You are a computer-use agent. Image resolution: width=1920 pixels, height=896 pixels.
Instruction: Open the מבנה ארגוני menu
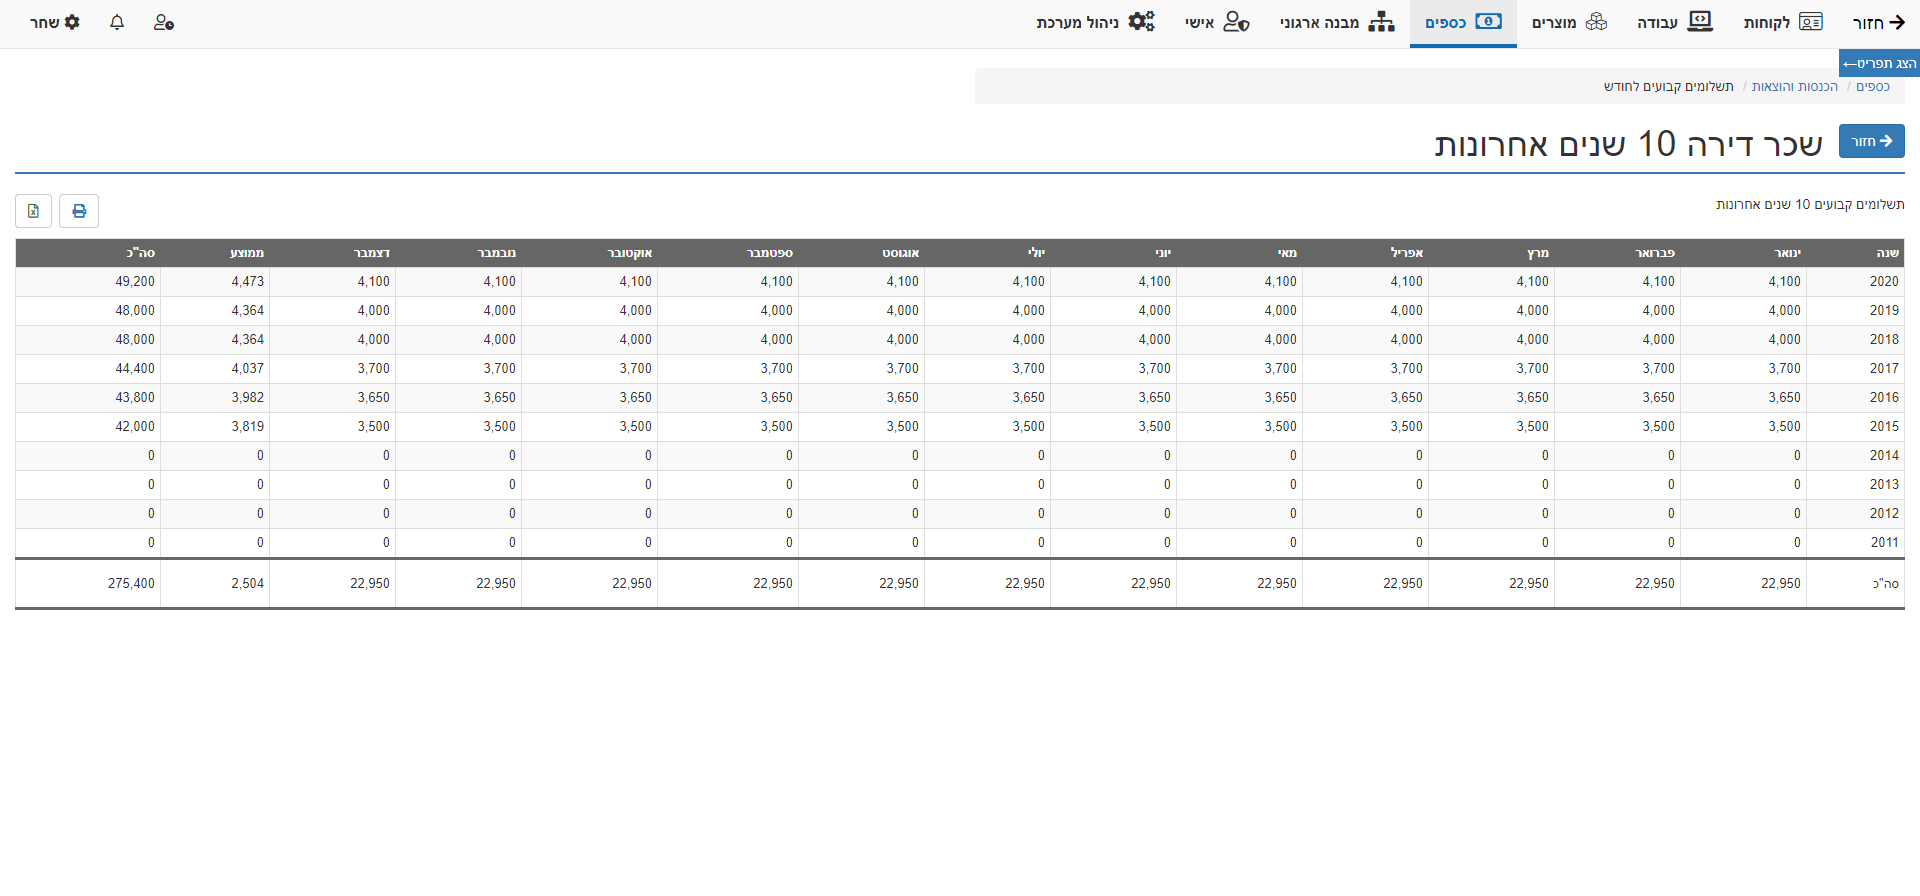pos(1337,22)
